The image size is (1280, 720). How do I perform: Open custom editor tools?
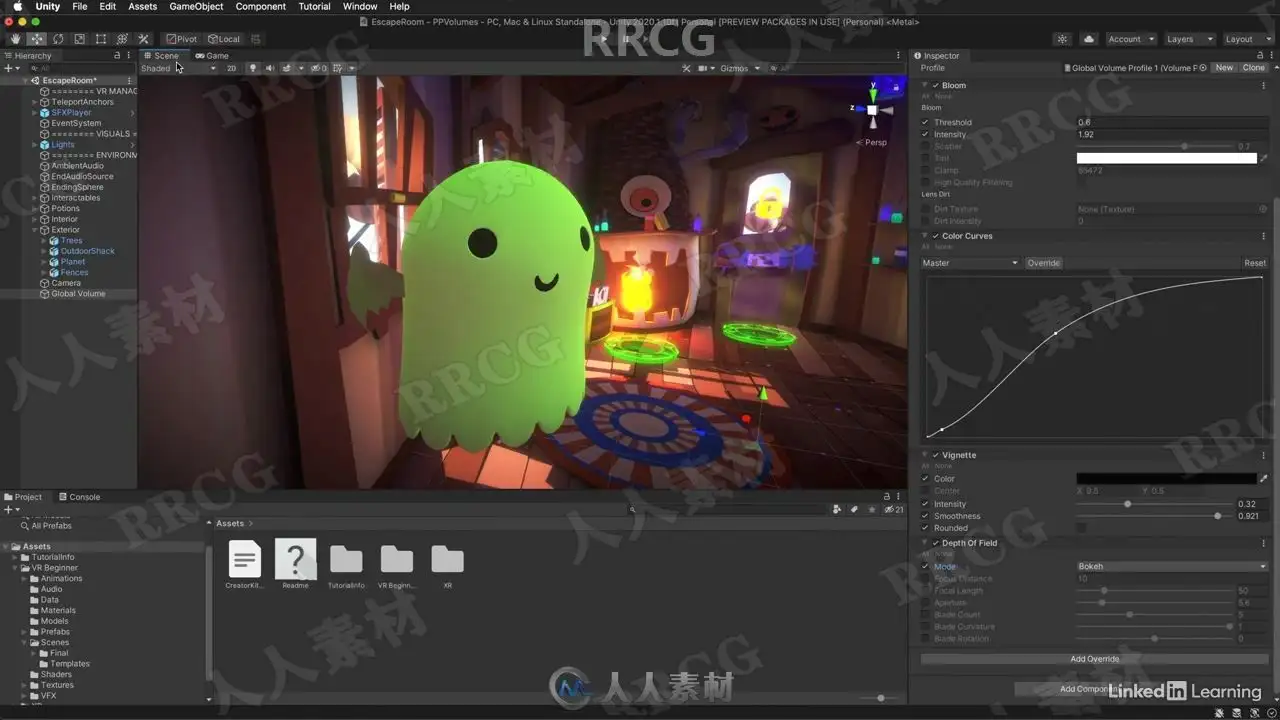pos(143,39)
